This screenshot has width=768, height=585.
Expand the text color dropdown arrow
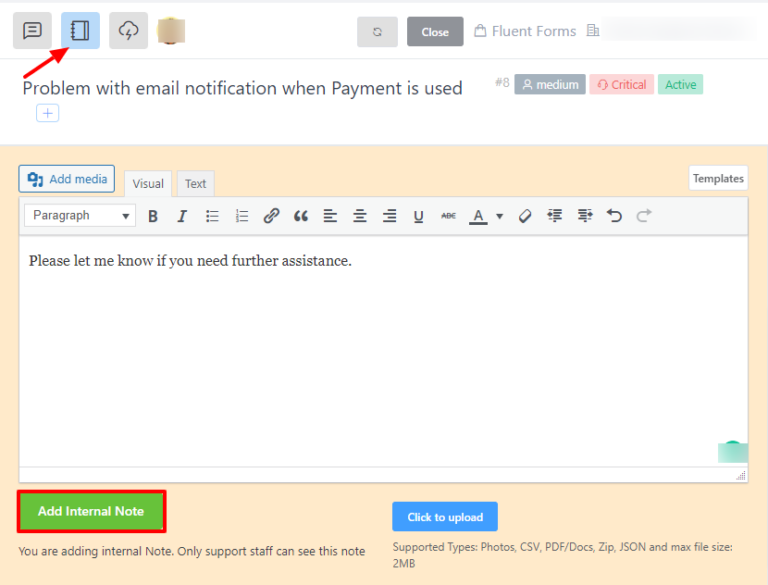(499, 216)
